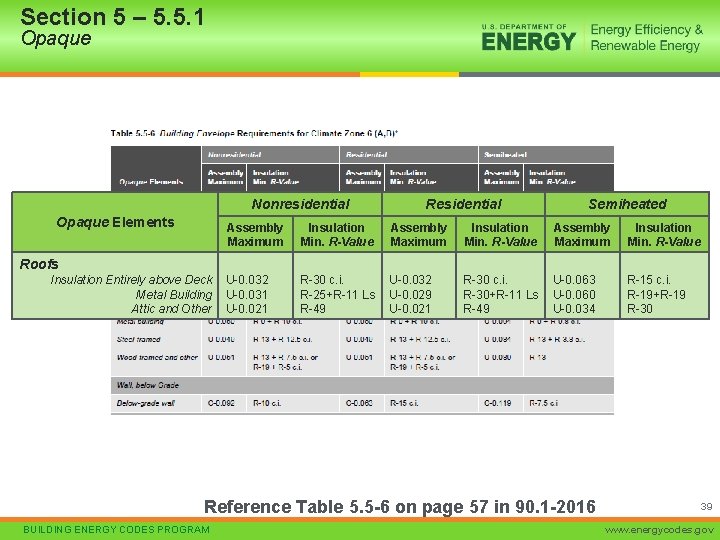
Task: Click 'Insulation Min. R-Value' under Nonresidential
Action: tap(337, 234)
